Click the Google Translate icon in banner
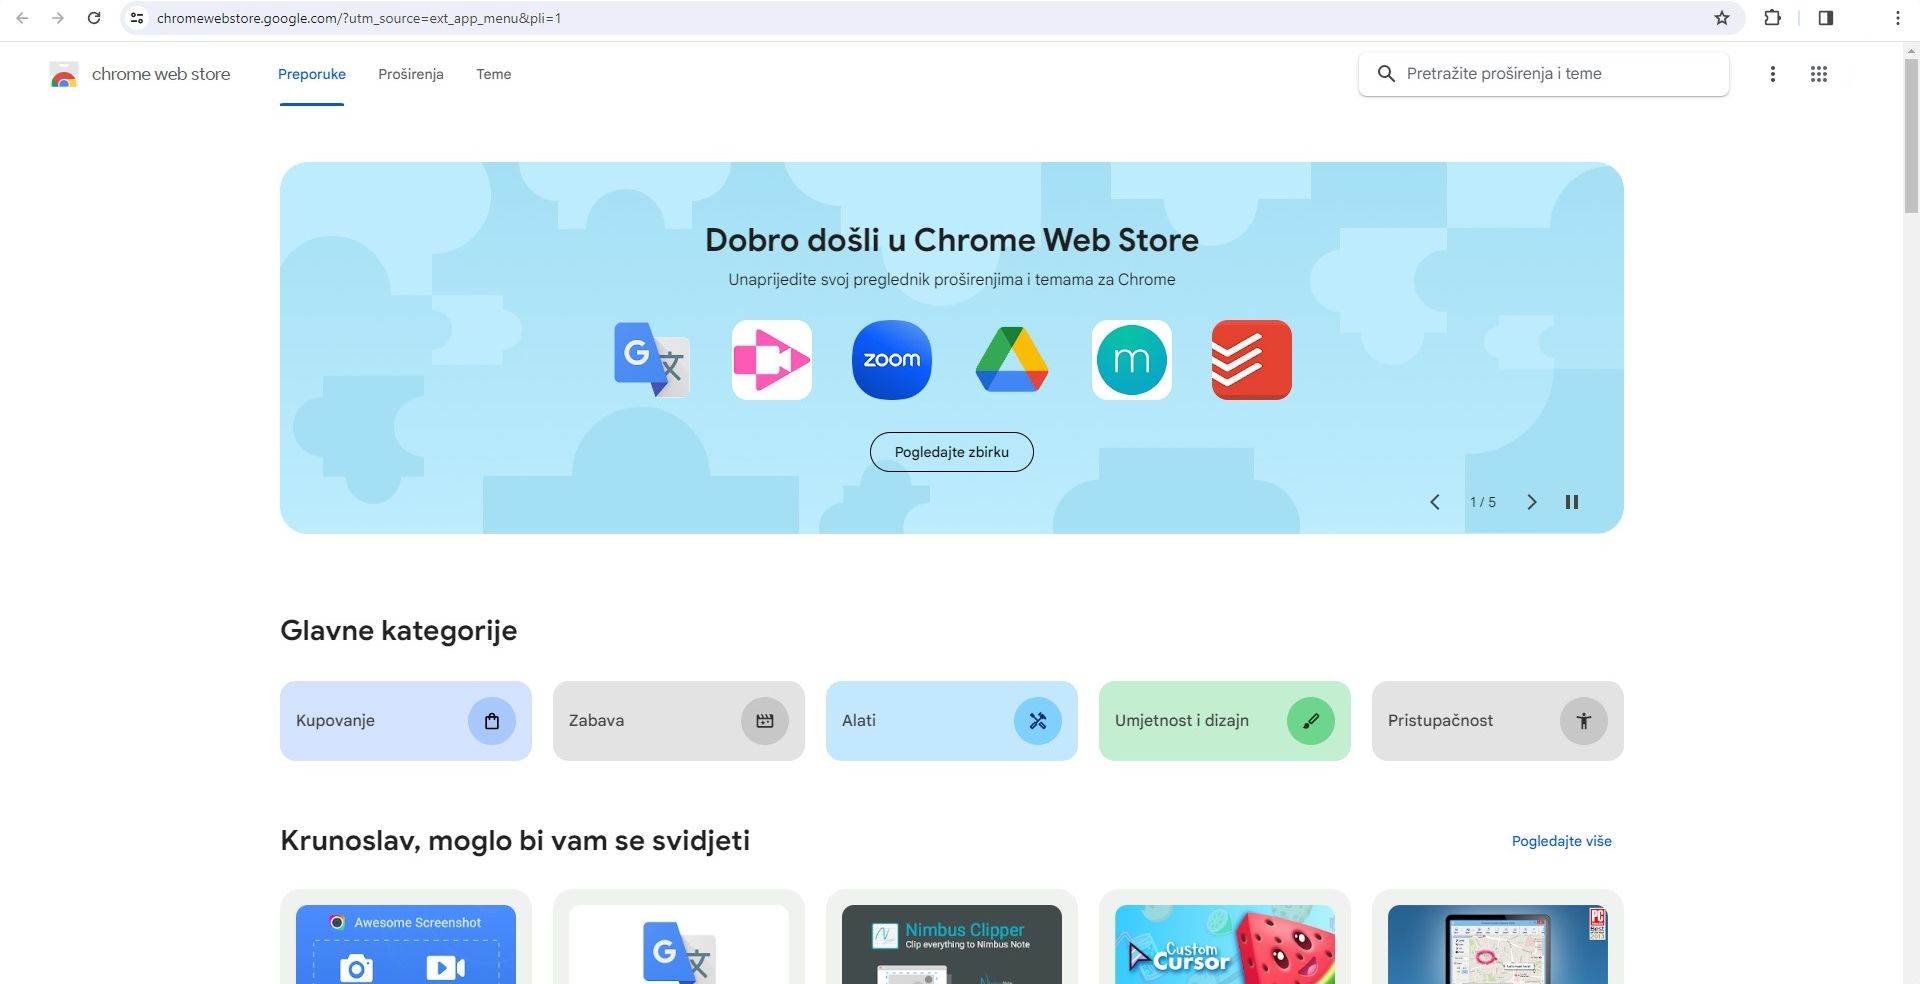The height and width of the screenshot is (984, 1920). (651, 360)
